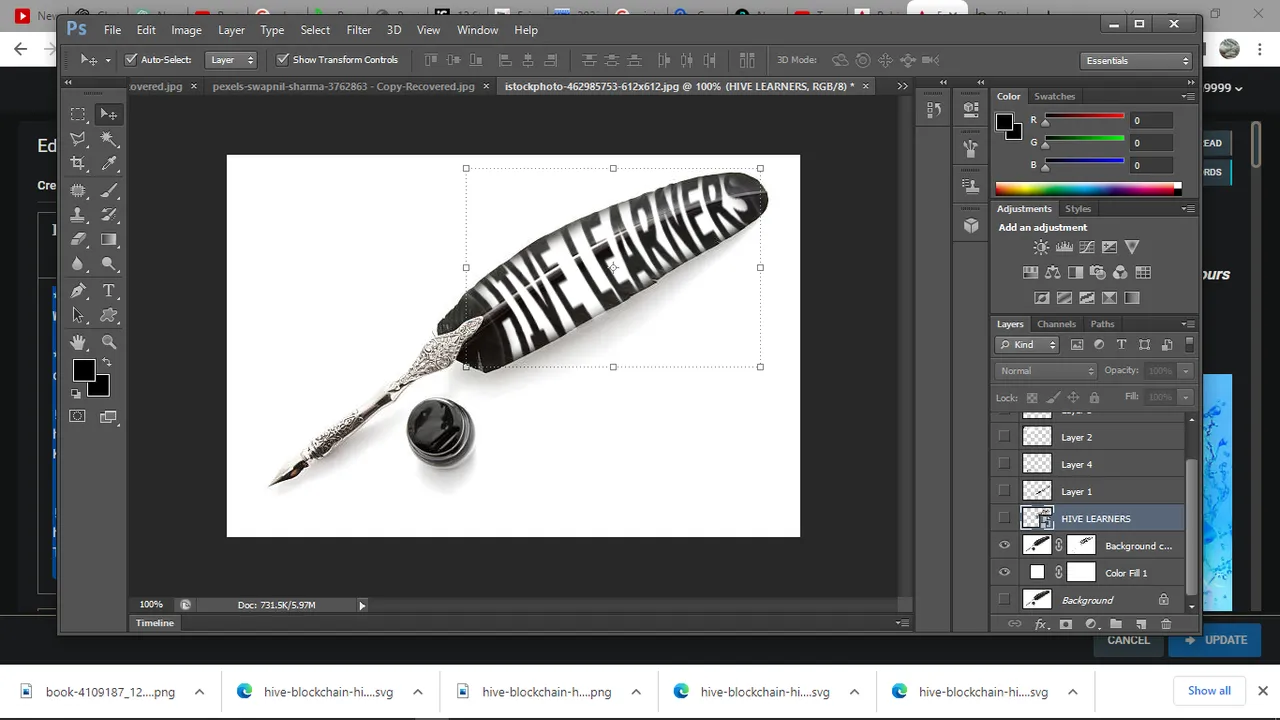This screenshot has height=720, width=1280.
Task: Click the Delete layer trash icon
Action: [x=1166, y=624]
